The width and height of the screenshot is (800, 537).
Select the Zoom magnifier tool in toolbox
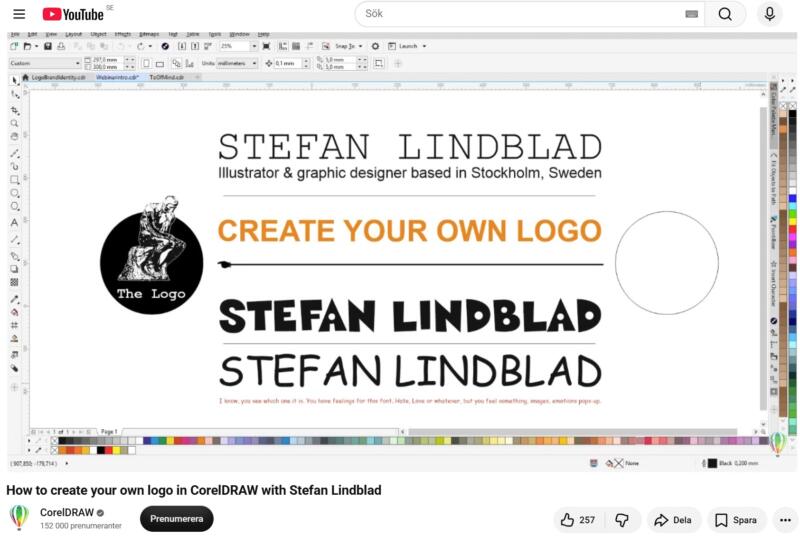[14, 123]
